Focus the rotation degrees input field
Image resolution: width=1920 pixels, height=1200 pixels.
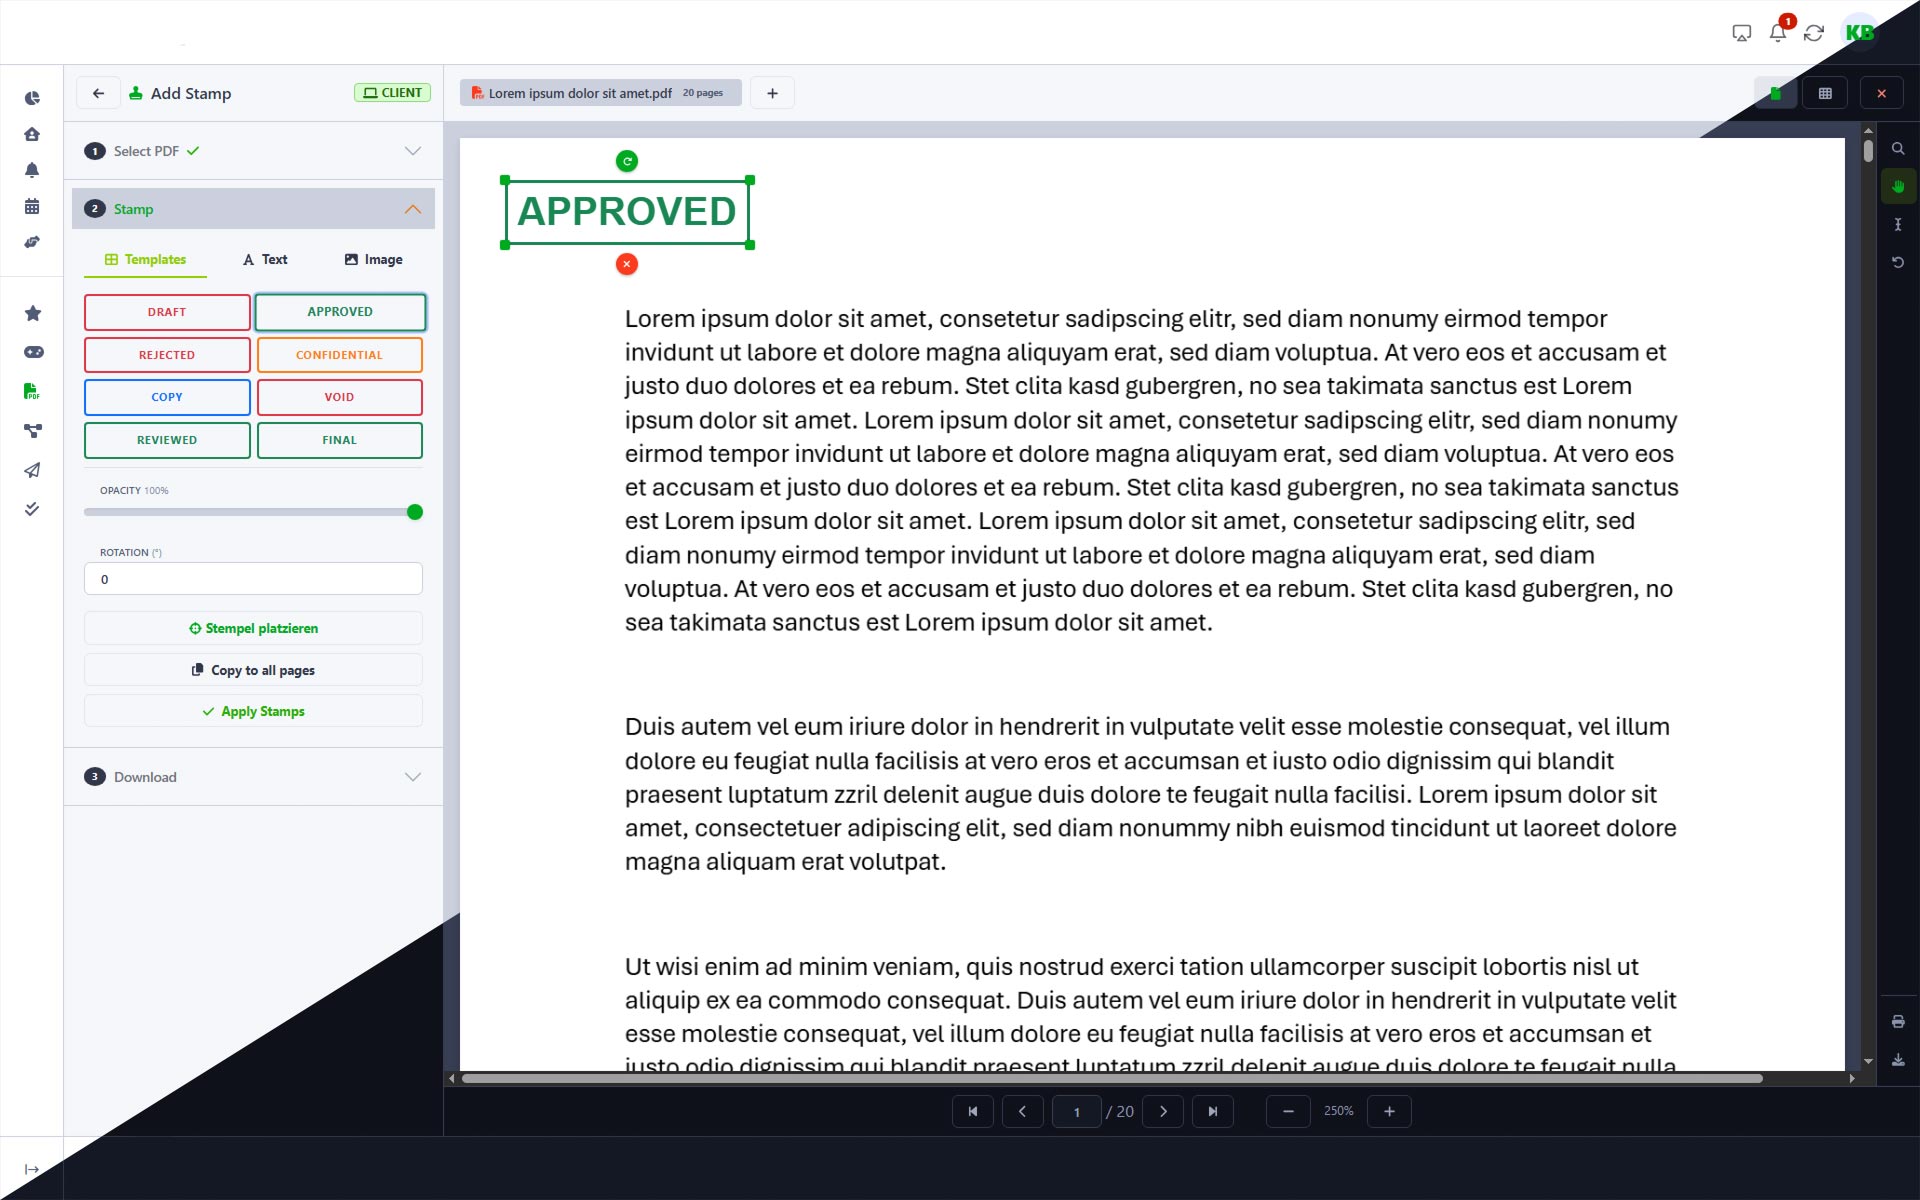[253, 578]
